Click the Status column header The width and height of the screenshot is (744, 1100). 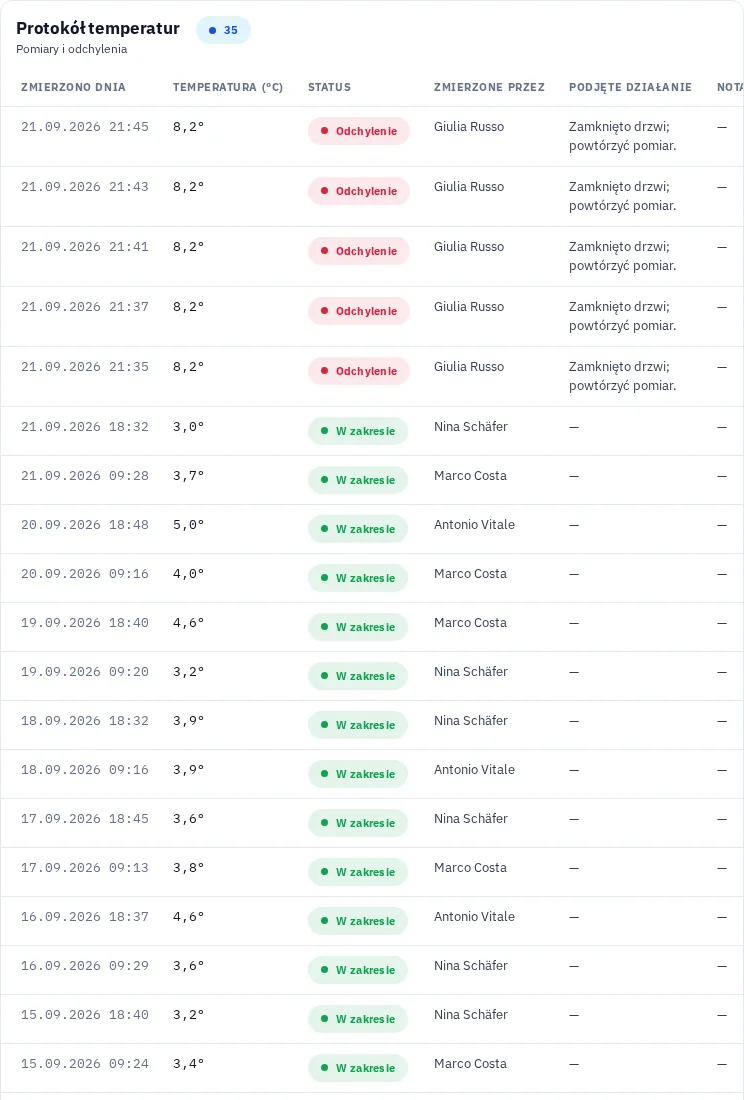(330, 87)
